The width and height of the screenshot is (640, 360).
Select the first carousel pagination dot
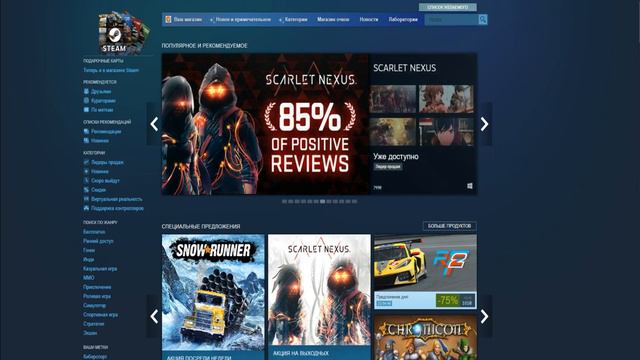click(x=284, y=201)
